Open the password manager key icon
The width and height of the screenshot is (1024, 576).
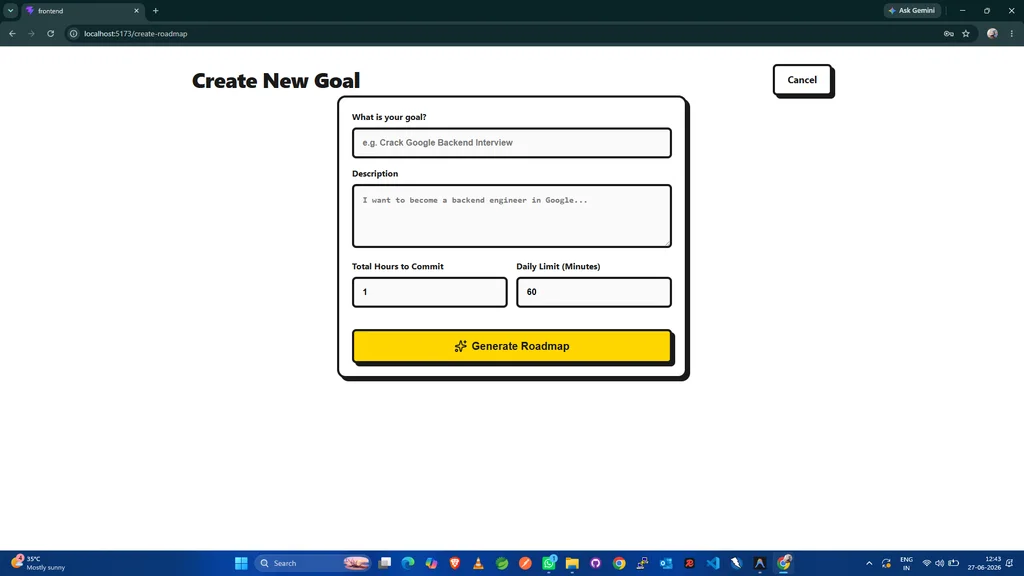click(948, 33)
